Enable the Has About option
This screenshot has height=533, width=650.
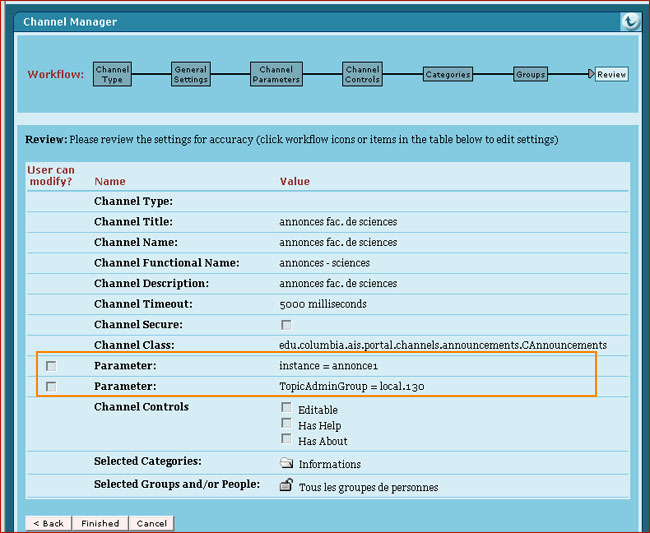click(287, 439)
